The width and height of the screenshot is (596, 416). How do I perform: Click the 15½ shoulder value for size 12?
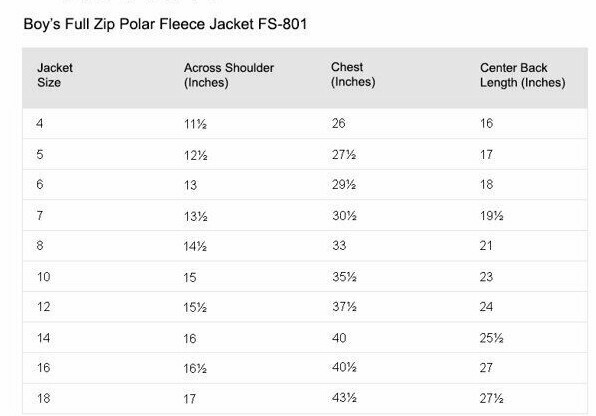pyautogui.click(x=195, y=307)
